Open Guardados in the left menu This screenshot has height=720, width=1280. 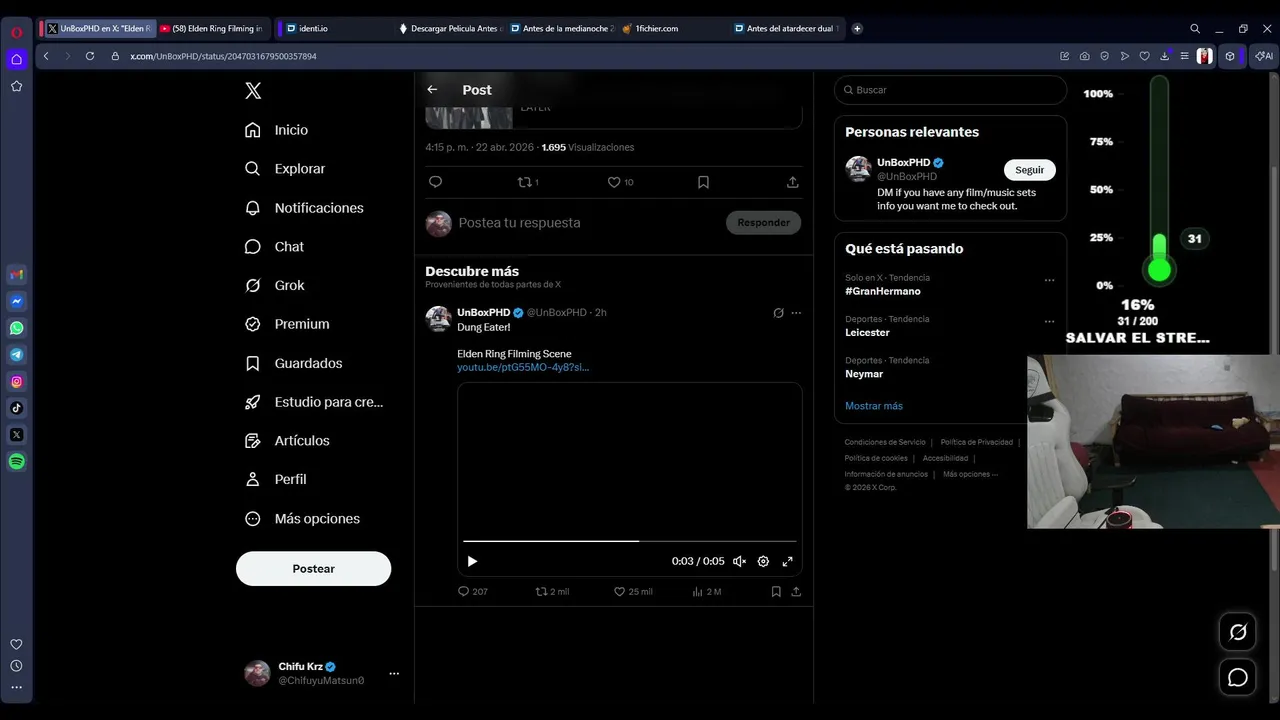click(295, 363)
